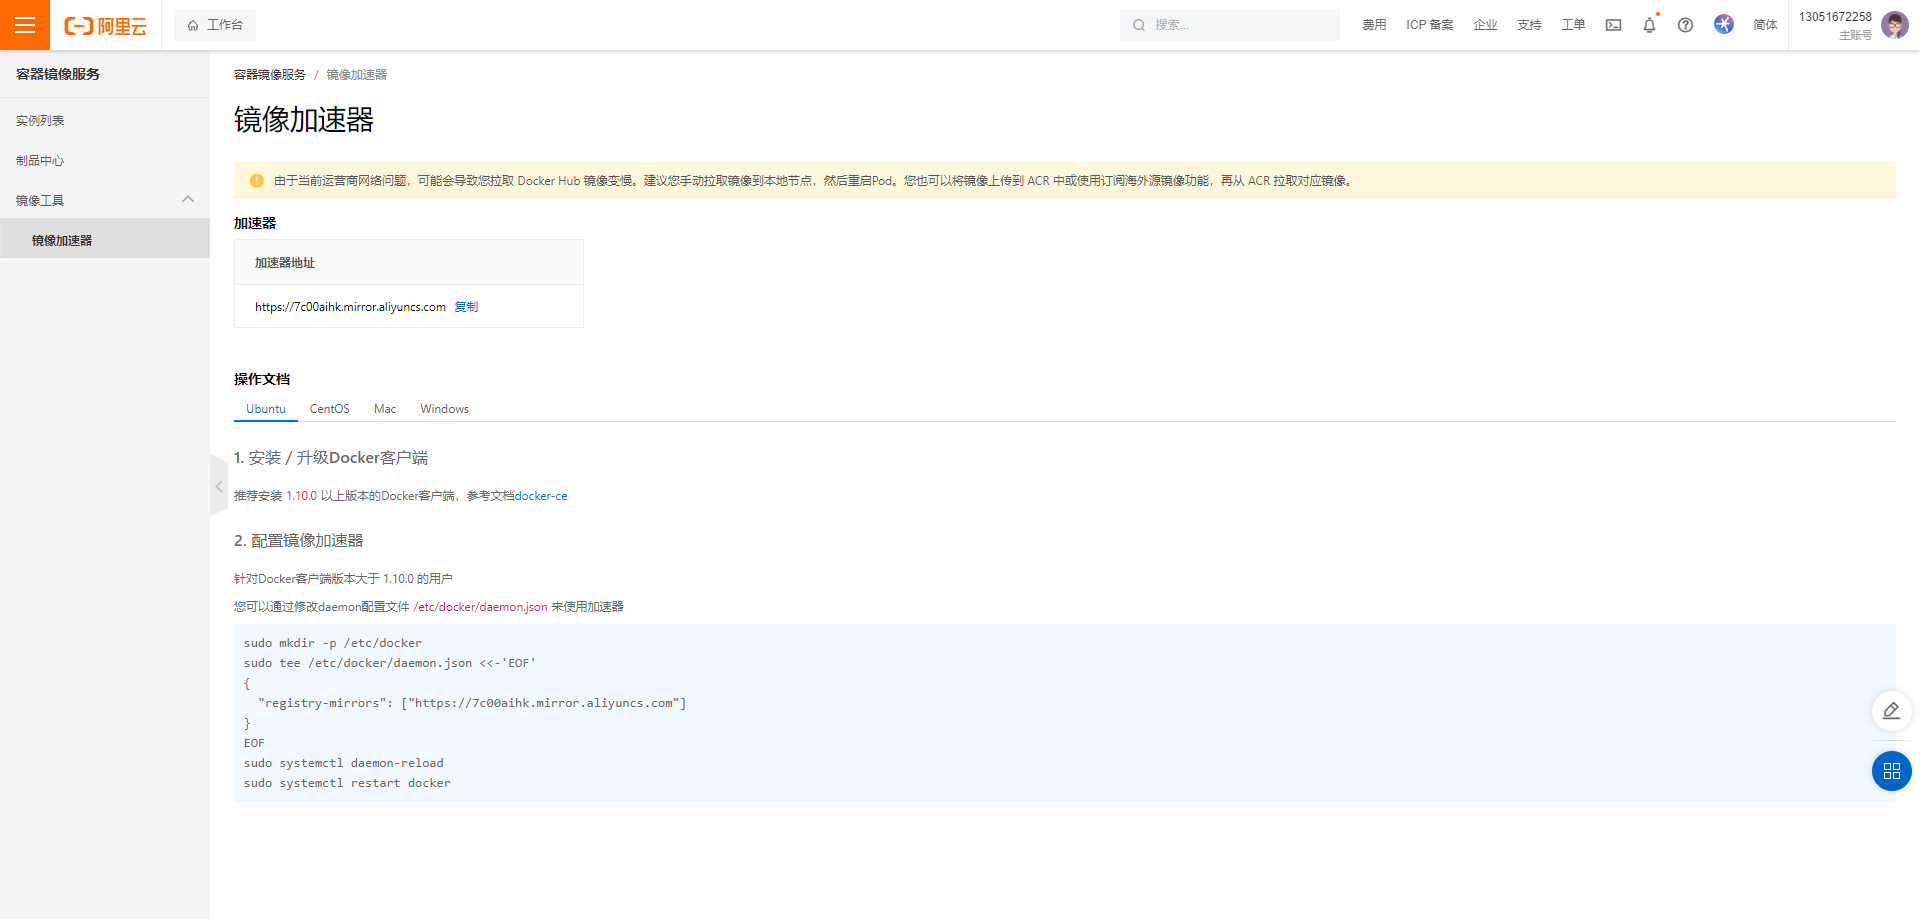Click the /etc/docker/daemon.json path text
This screenshot has height=919, width=1920.
point(480,607)
